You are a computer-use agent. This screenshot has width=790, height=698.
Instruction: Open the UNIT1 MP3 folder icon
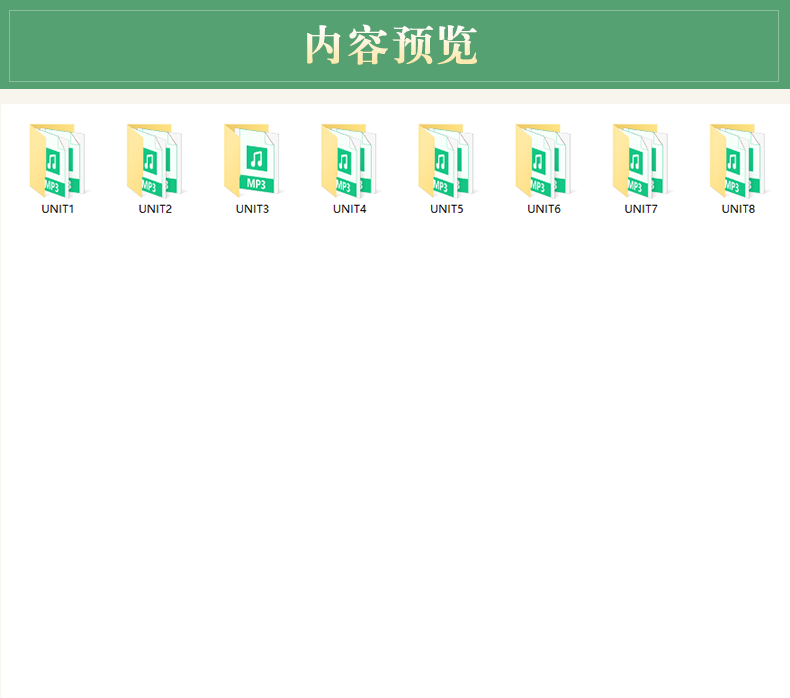click(57, 161)
